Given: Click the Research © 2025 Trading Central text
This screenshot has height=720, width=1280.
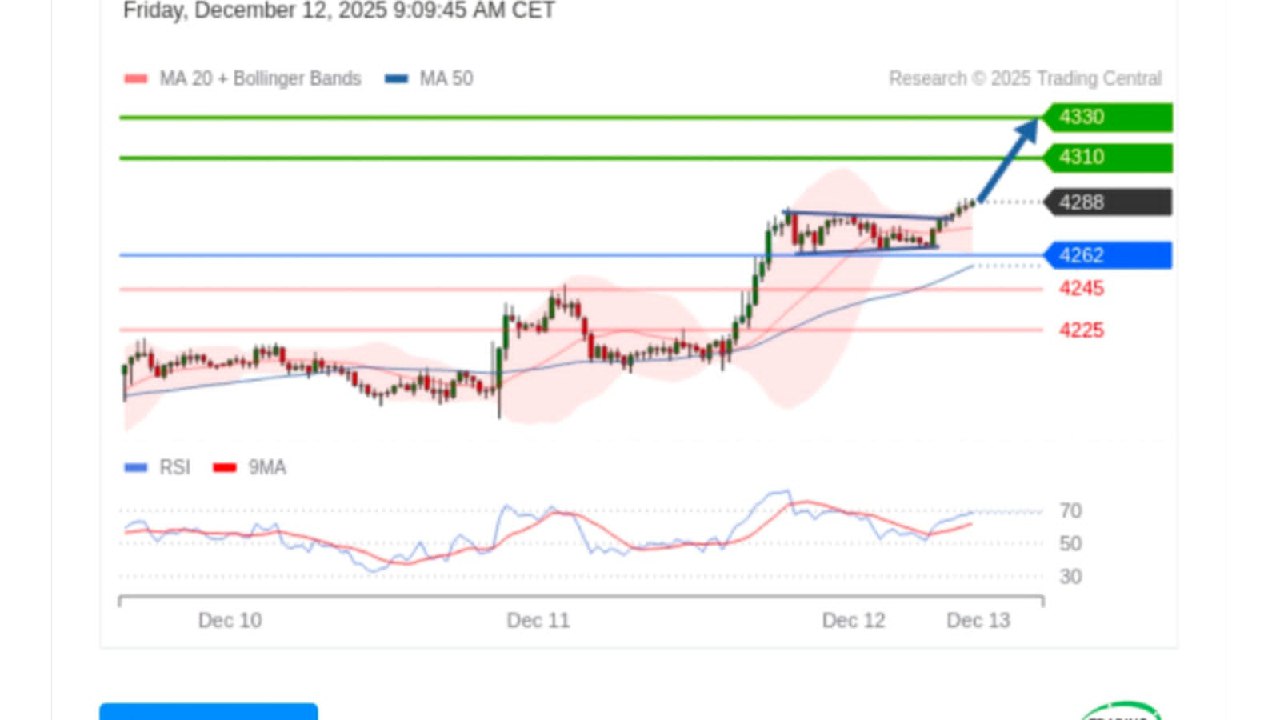Looking at the screenshot, I should click(x=1026, y=79).
